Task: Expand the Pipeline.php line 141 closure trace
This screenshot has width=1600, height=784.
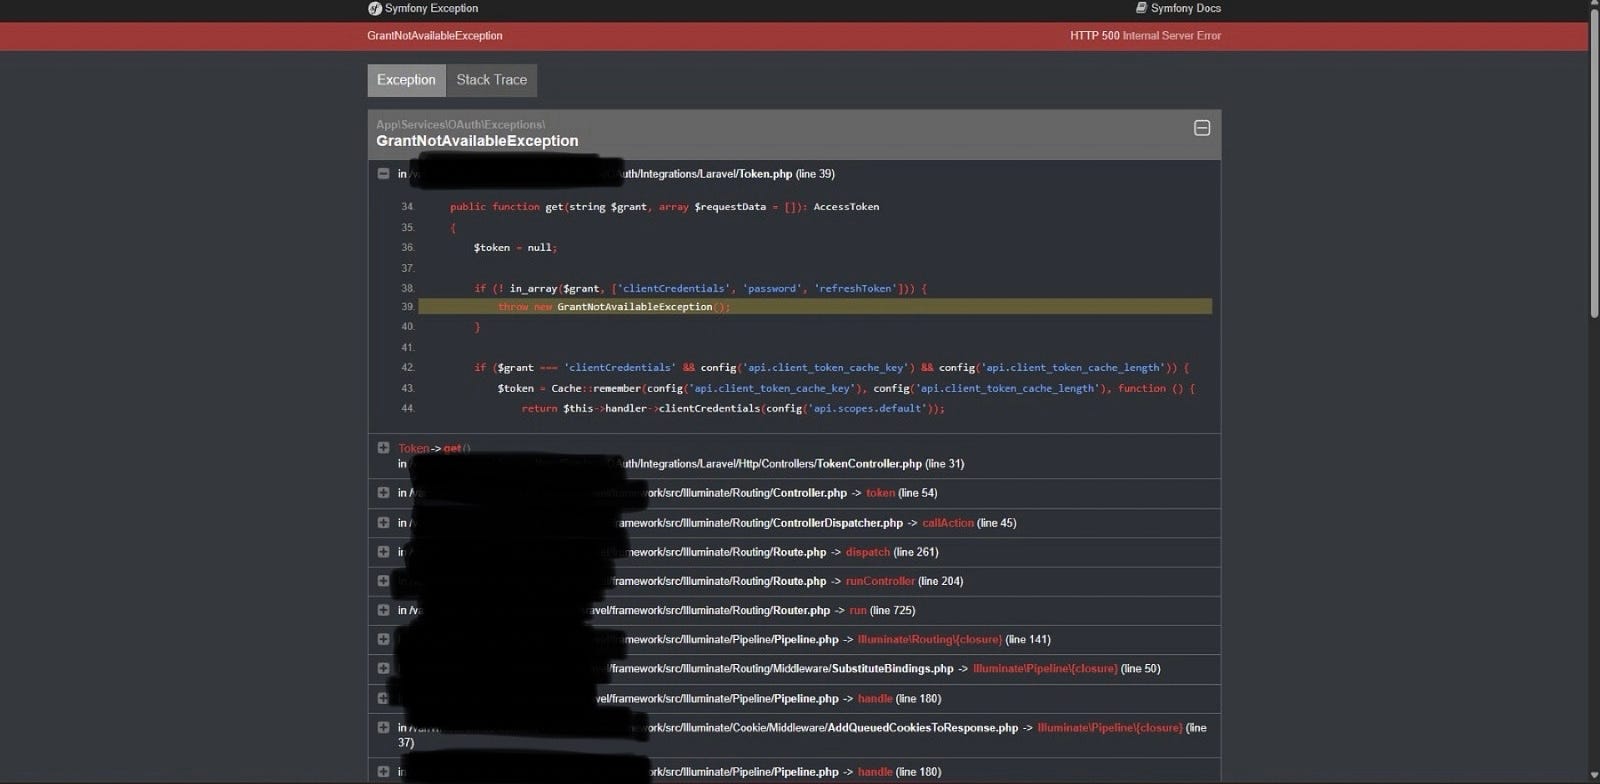Action: (x=383, y=639)
